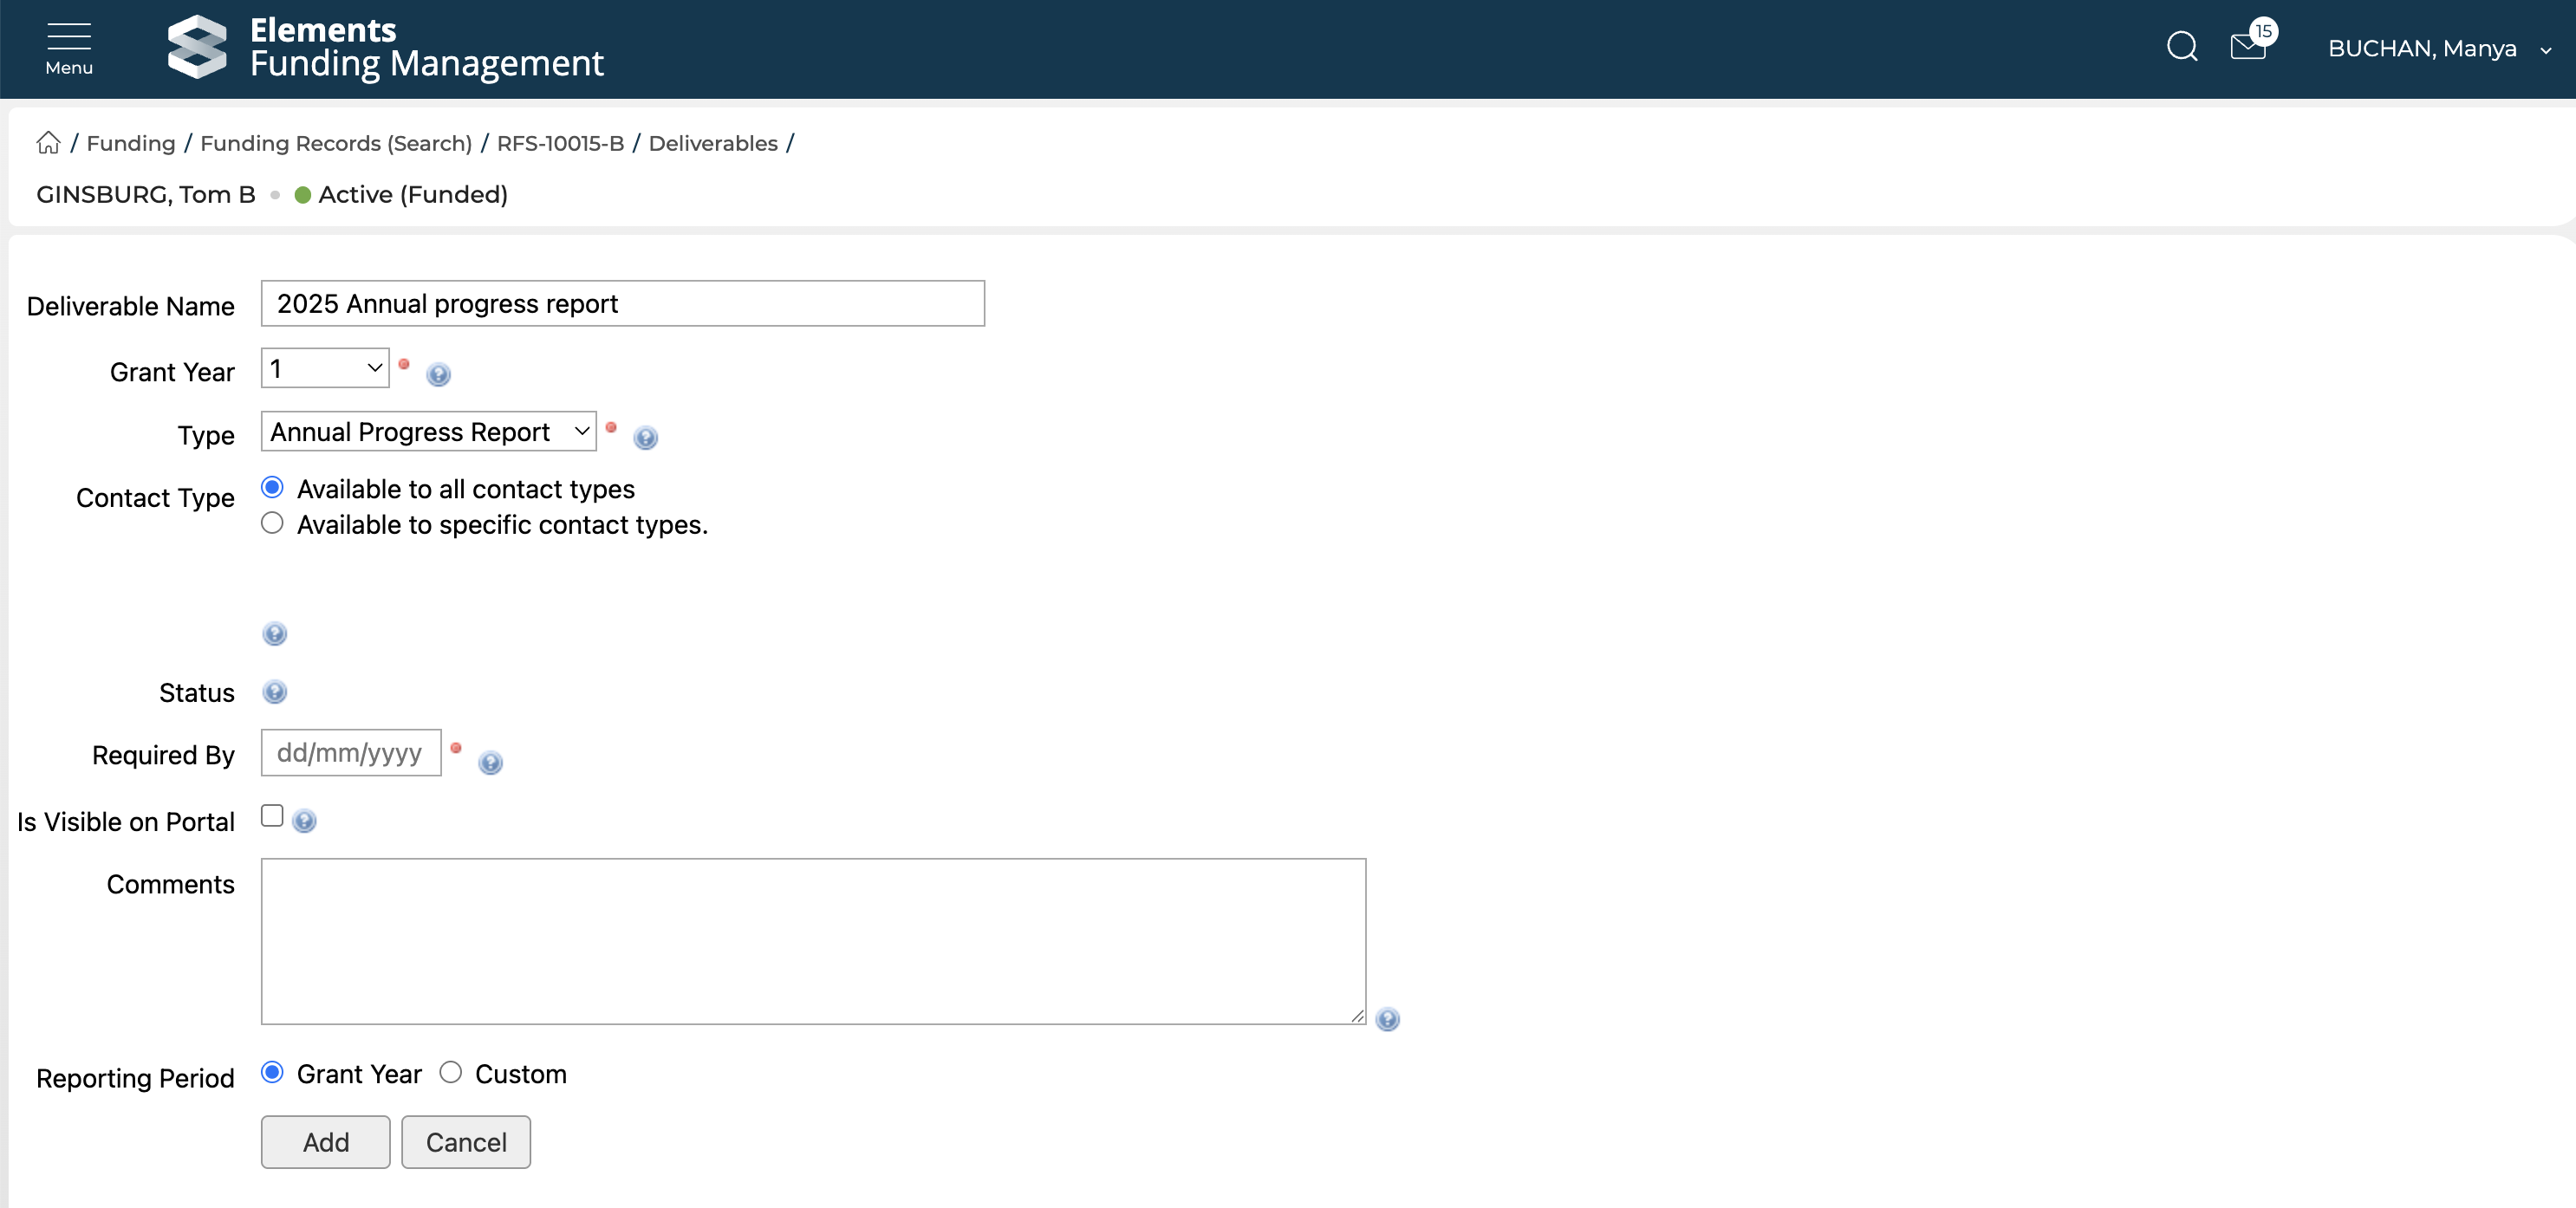Click the Required By date field
Image resolution: width=2576 pixels, height=1208 pixels.
(x=350, y=753)
